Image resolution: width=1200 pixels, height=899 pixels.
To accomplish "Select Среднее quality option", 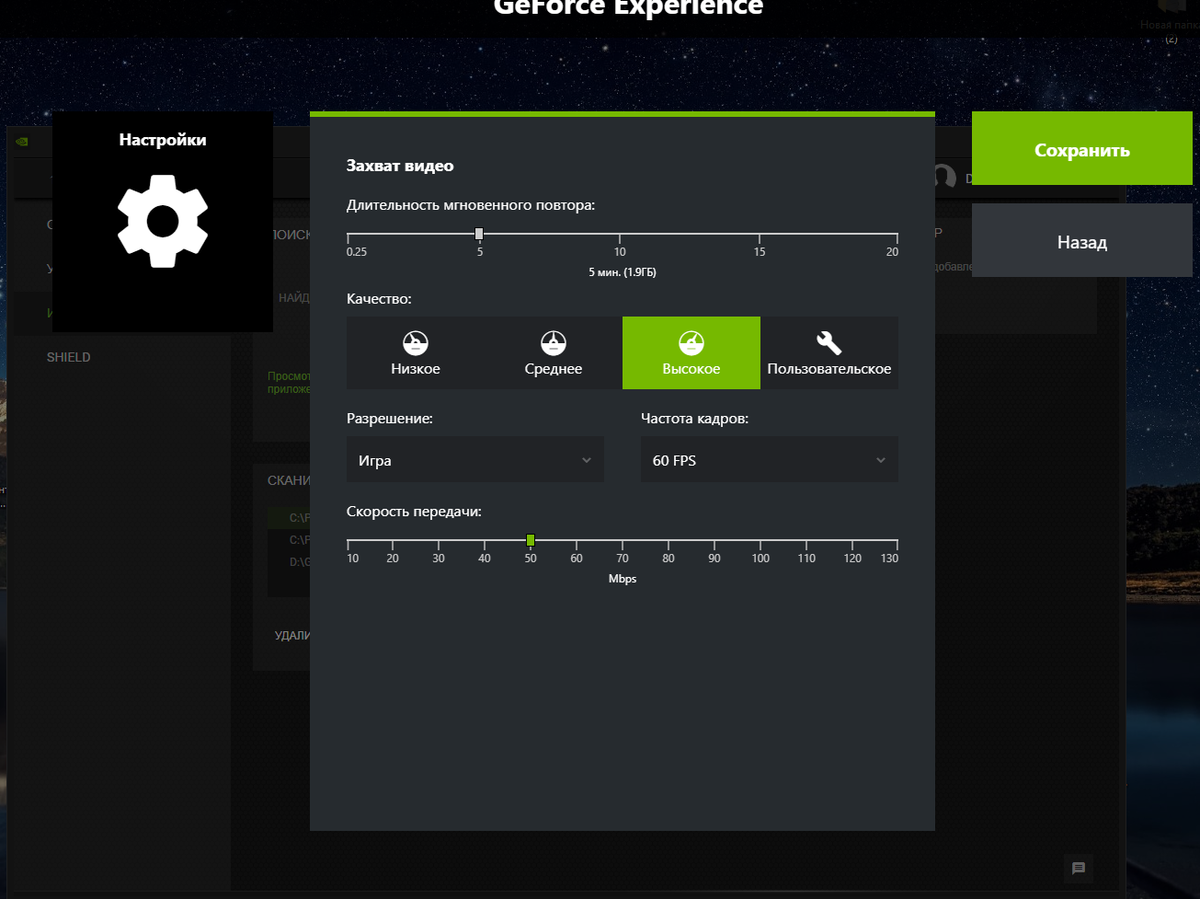I will coord(554,353).
